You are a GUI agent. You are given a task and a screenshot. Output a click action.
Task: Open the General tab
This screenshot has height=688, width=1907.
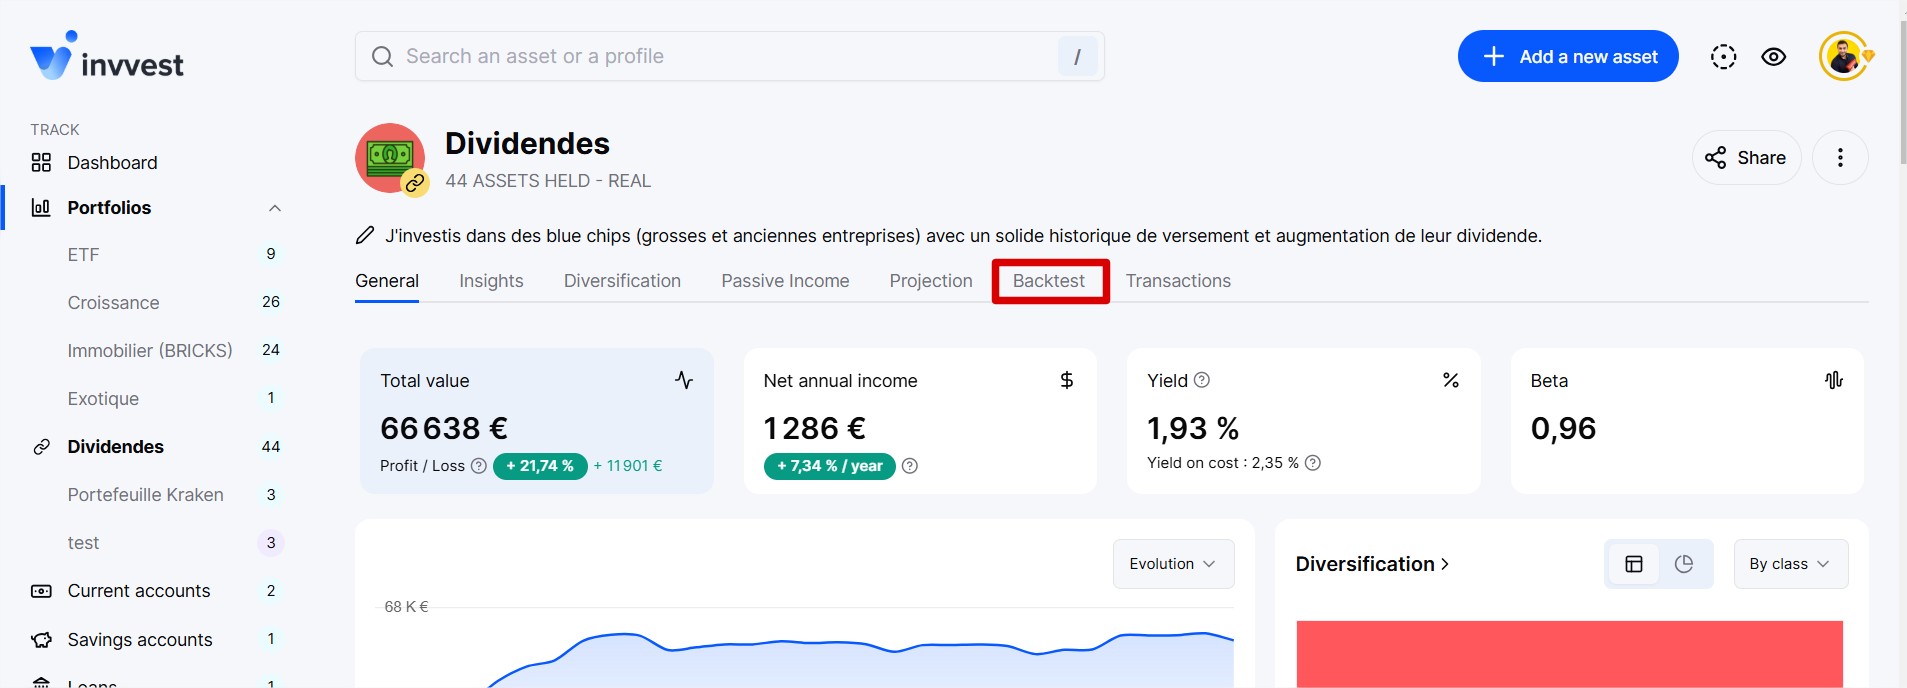click(x=387, y=281)
